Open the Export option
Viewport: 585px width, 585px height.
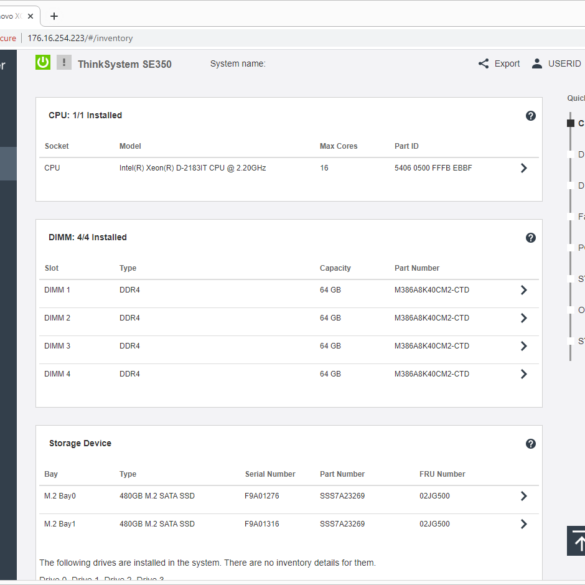point(507,63)
